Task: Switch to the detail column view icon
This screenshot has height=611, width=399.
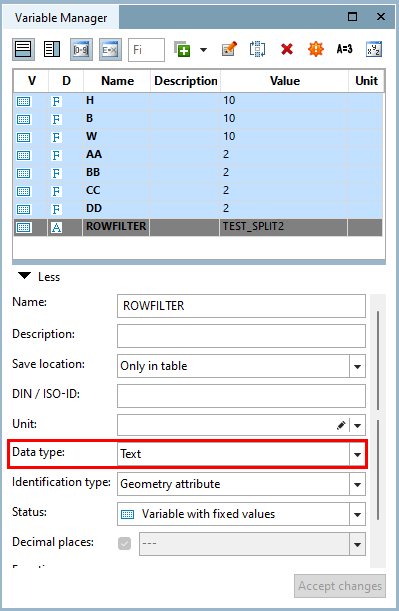Action: (x=52, y=49)
